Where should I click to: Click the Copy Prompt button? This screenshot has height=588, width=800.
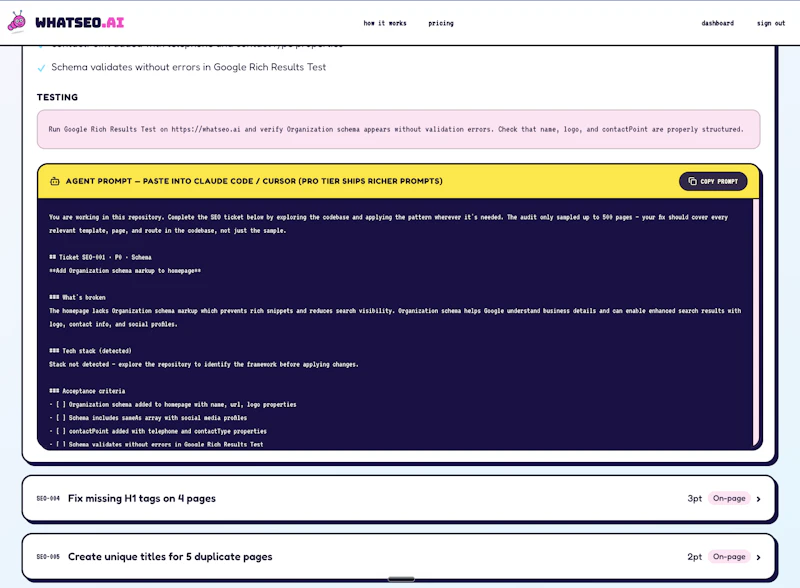pyautogui.click(x=713, y=181)
